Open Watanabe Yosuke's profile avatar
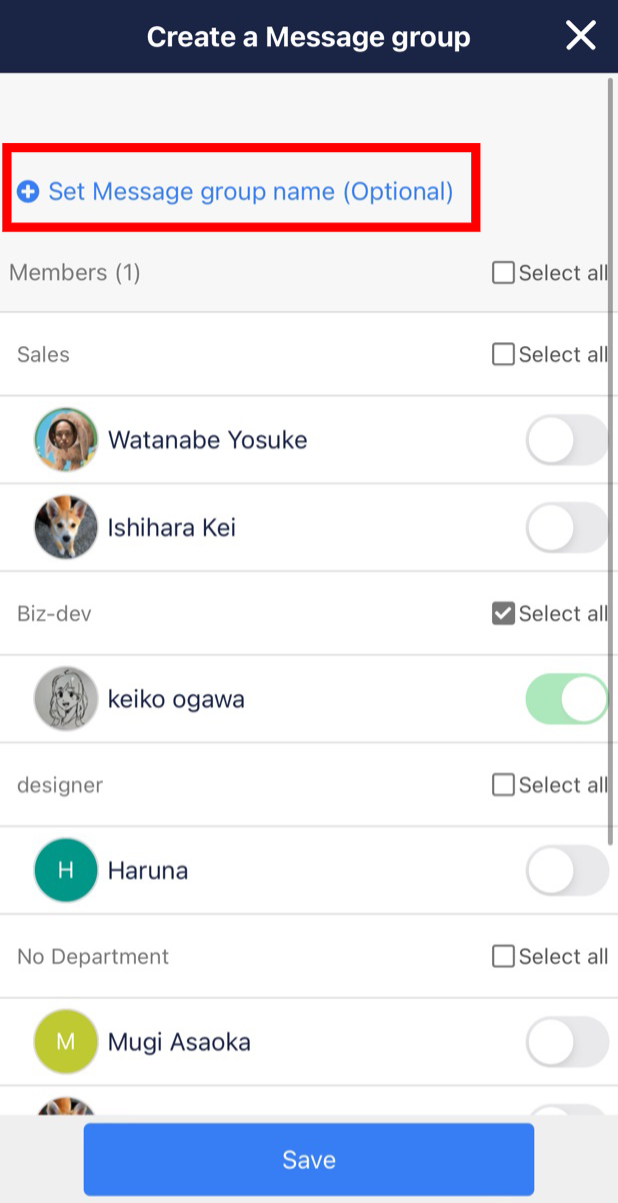Image resolution: width=618 pixels, height=1203 pixels. 65,440
